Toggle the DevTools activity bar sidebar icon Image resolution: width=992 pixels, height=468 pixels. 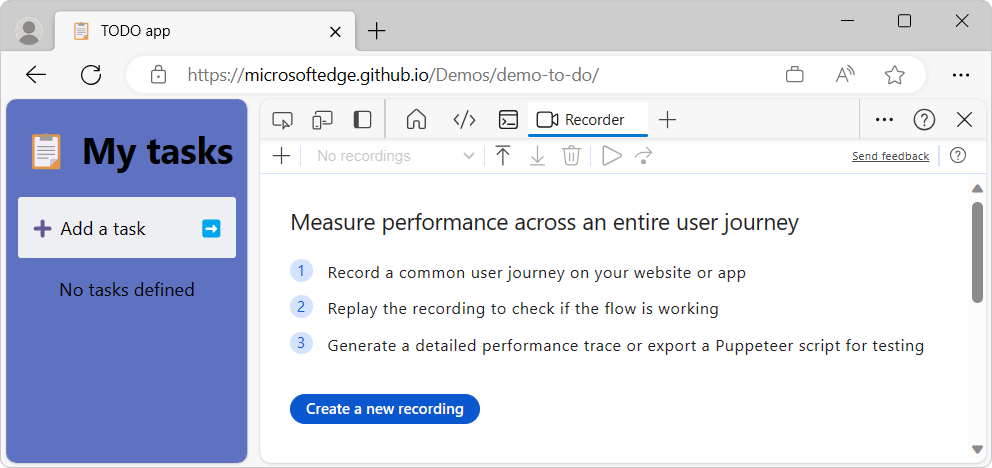coord(363,120)
